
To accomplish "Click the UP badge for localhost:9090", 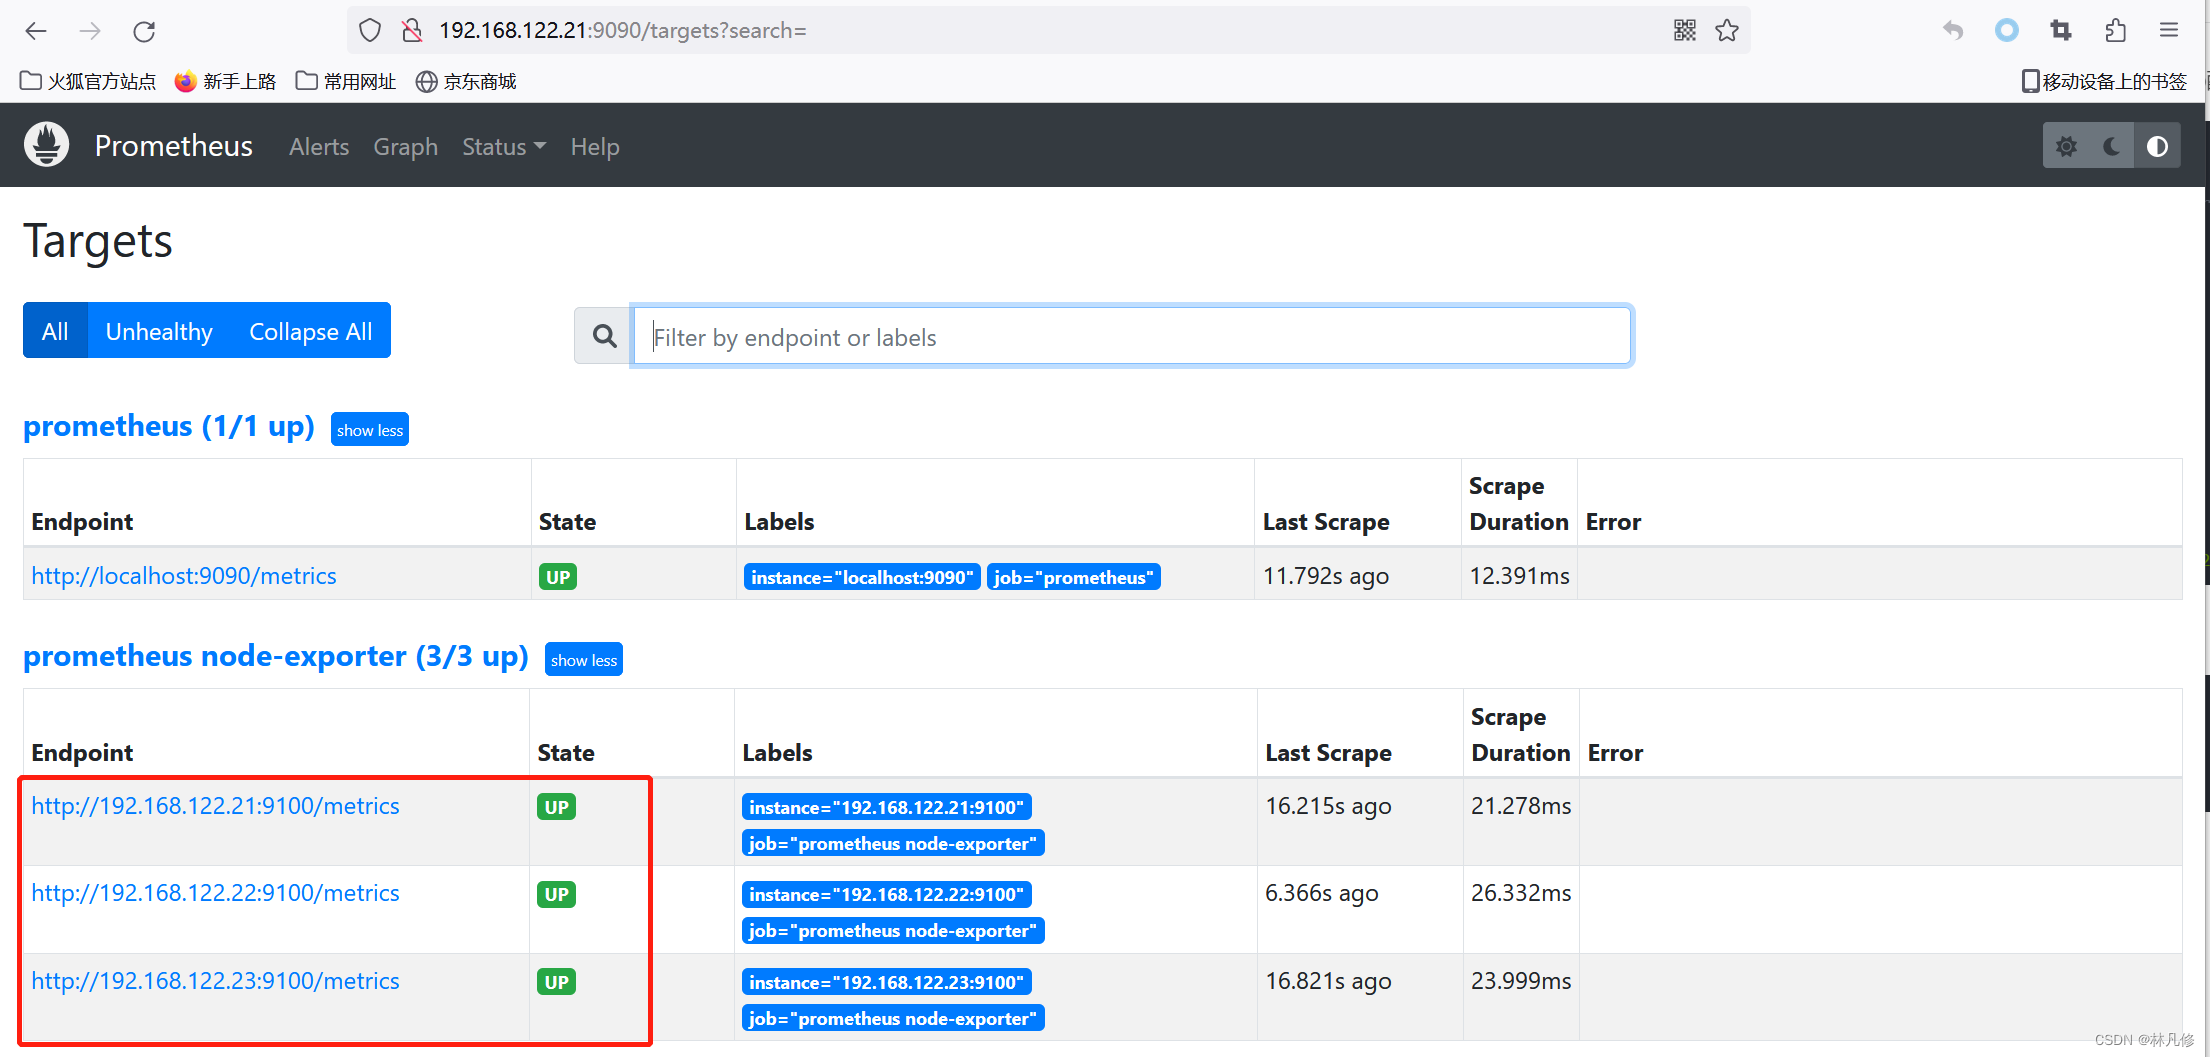I will point(558,577).
